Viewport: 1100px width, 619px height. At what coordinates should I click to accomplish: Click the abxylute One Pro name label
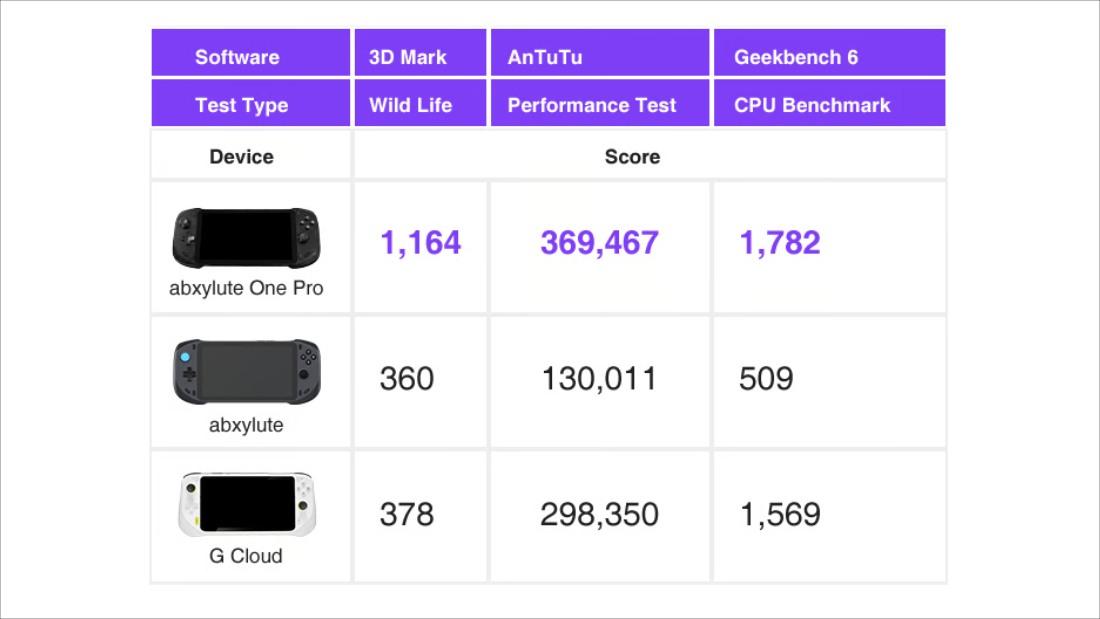click(246, 289)
